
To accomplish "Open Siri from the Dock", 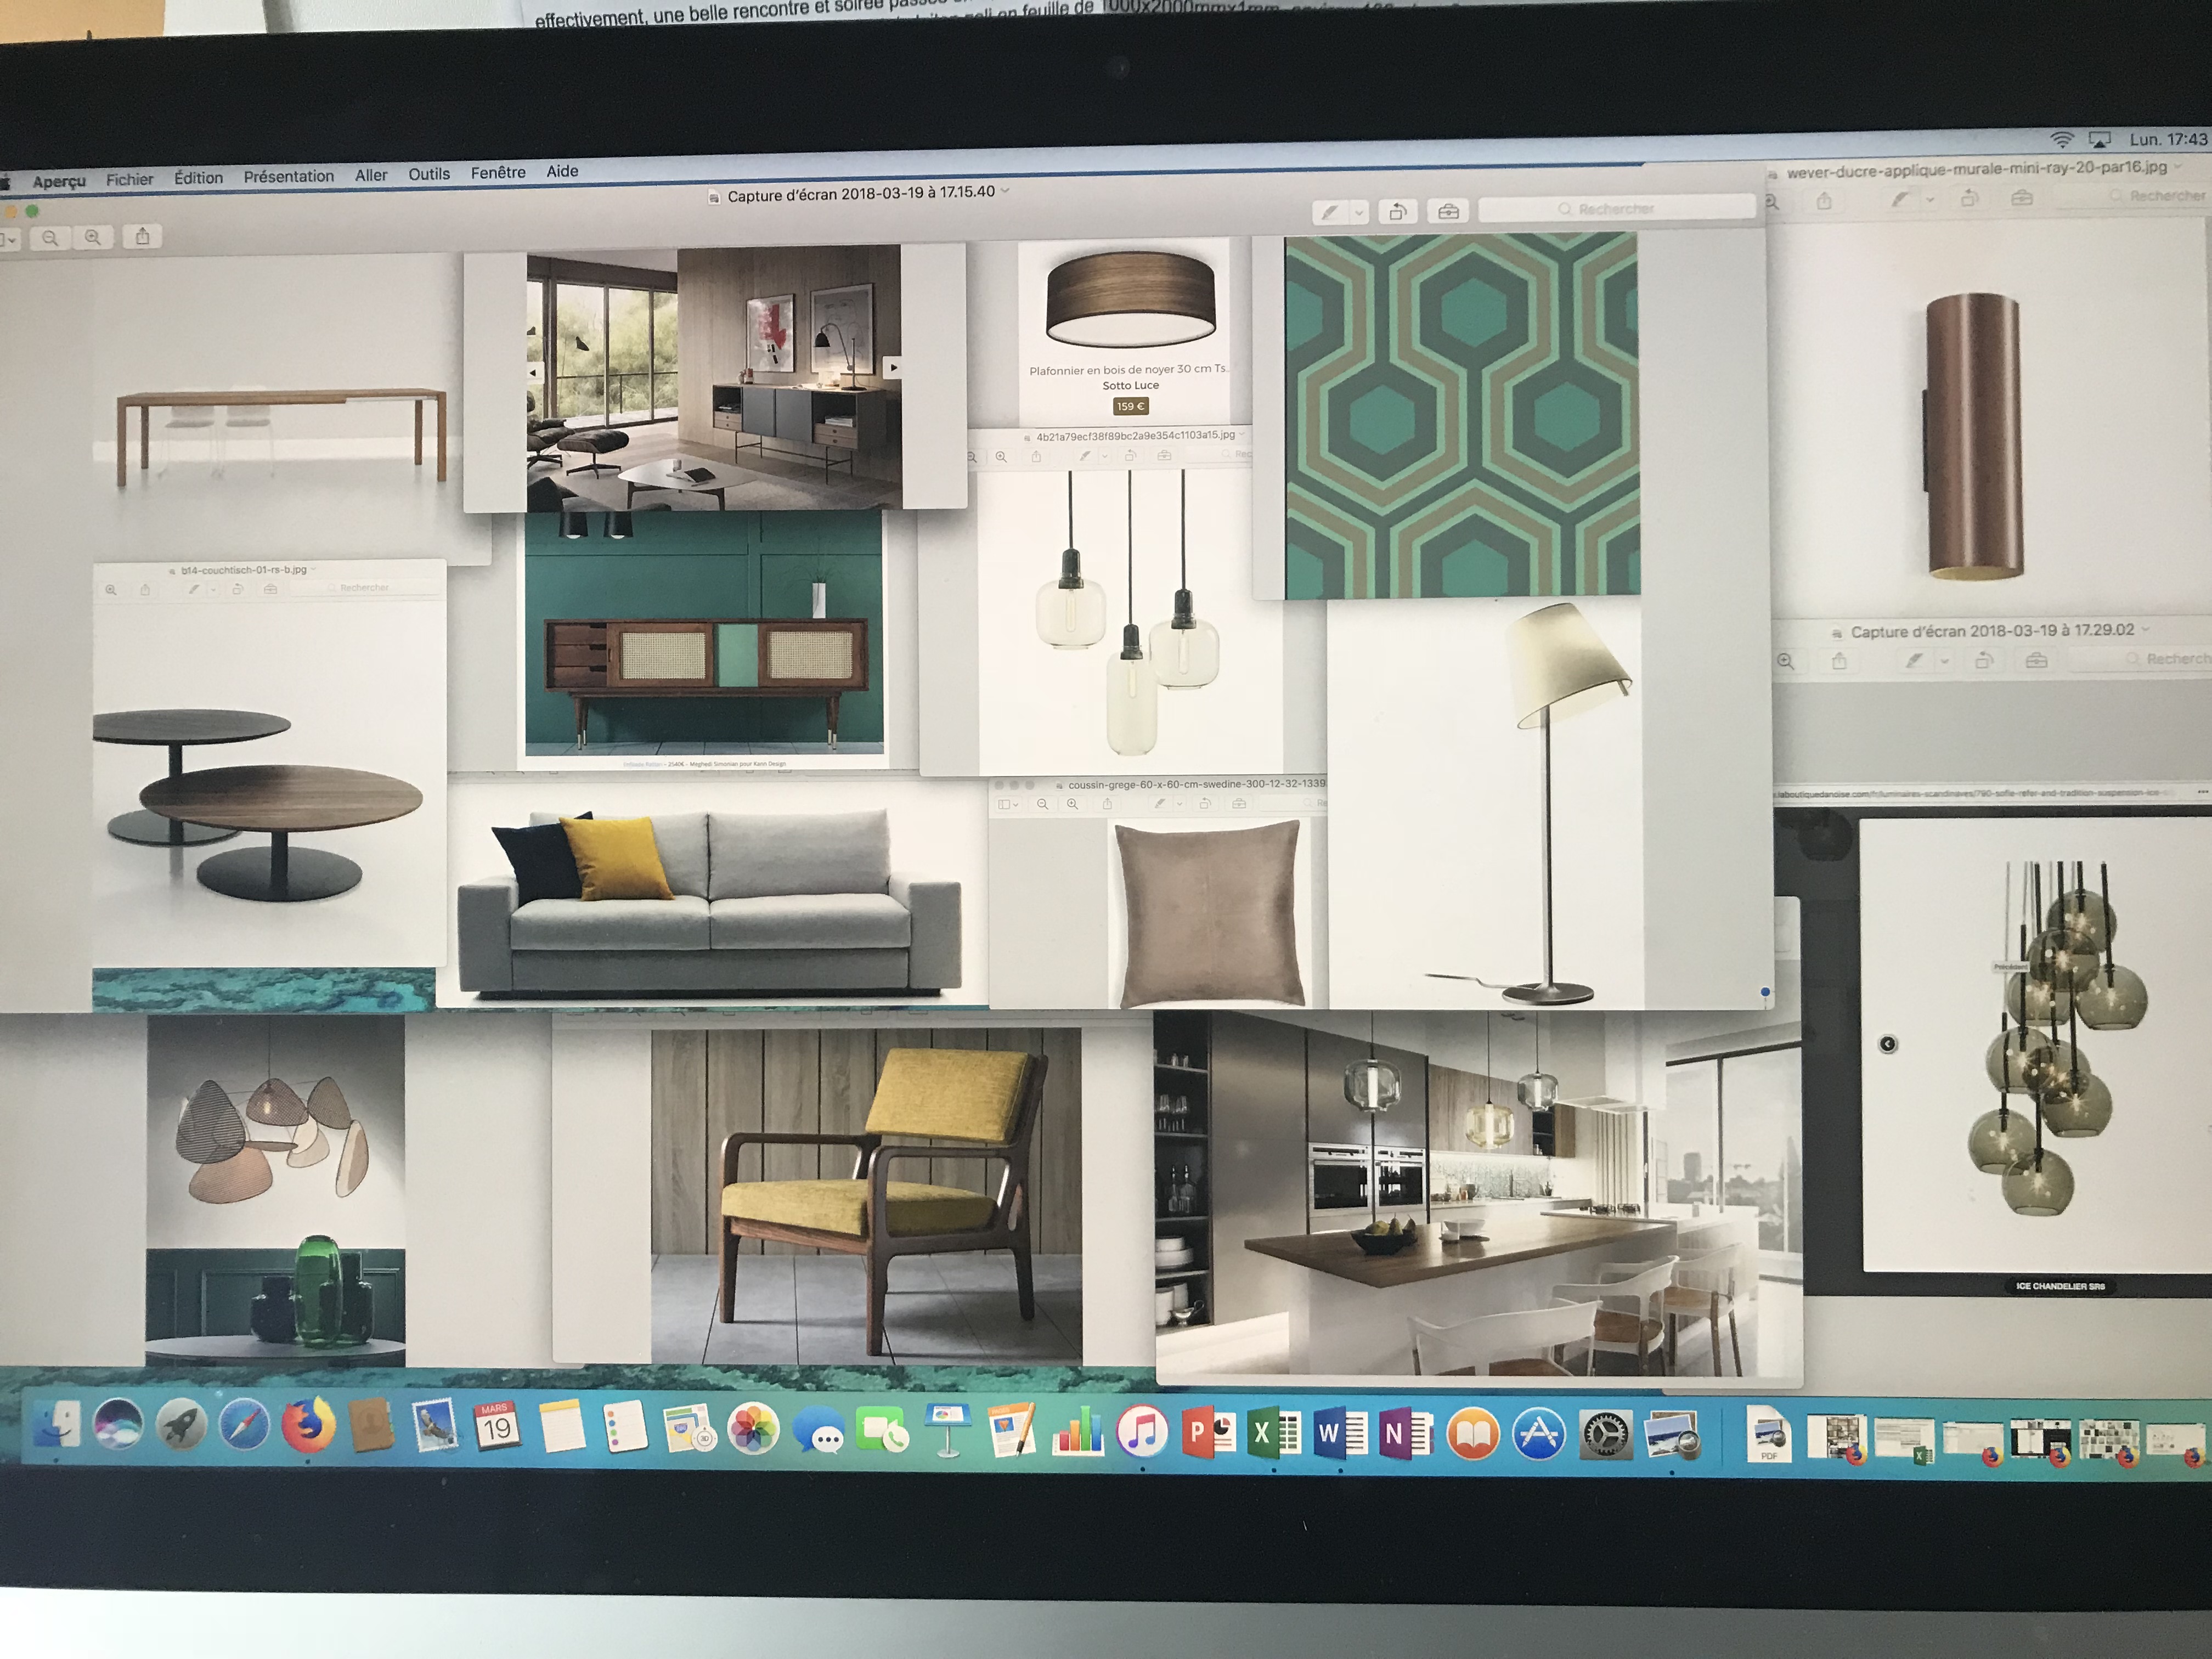I will (x=118, y=1424).
